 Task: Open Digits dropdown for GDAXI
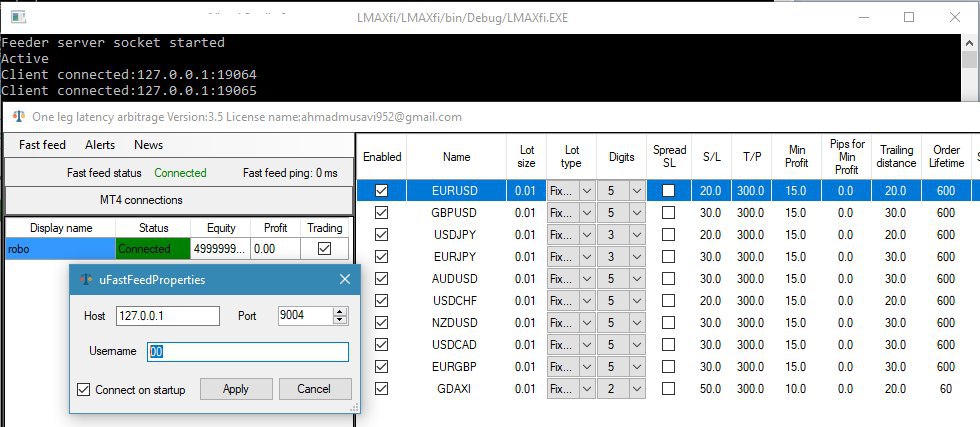pos(637,389)
